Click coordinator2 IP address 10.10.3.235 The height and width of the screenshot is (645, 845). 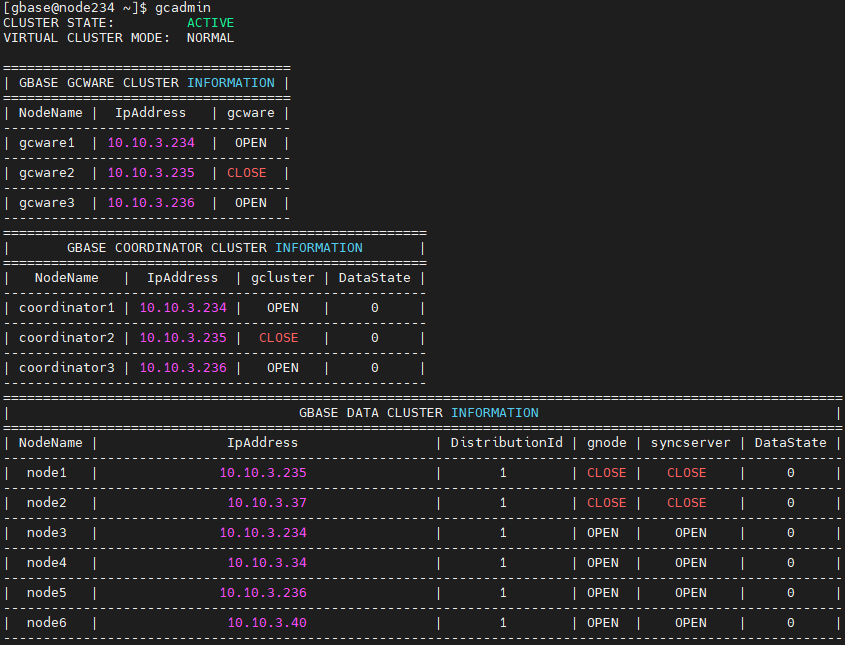tap(183, 338)
